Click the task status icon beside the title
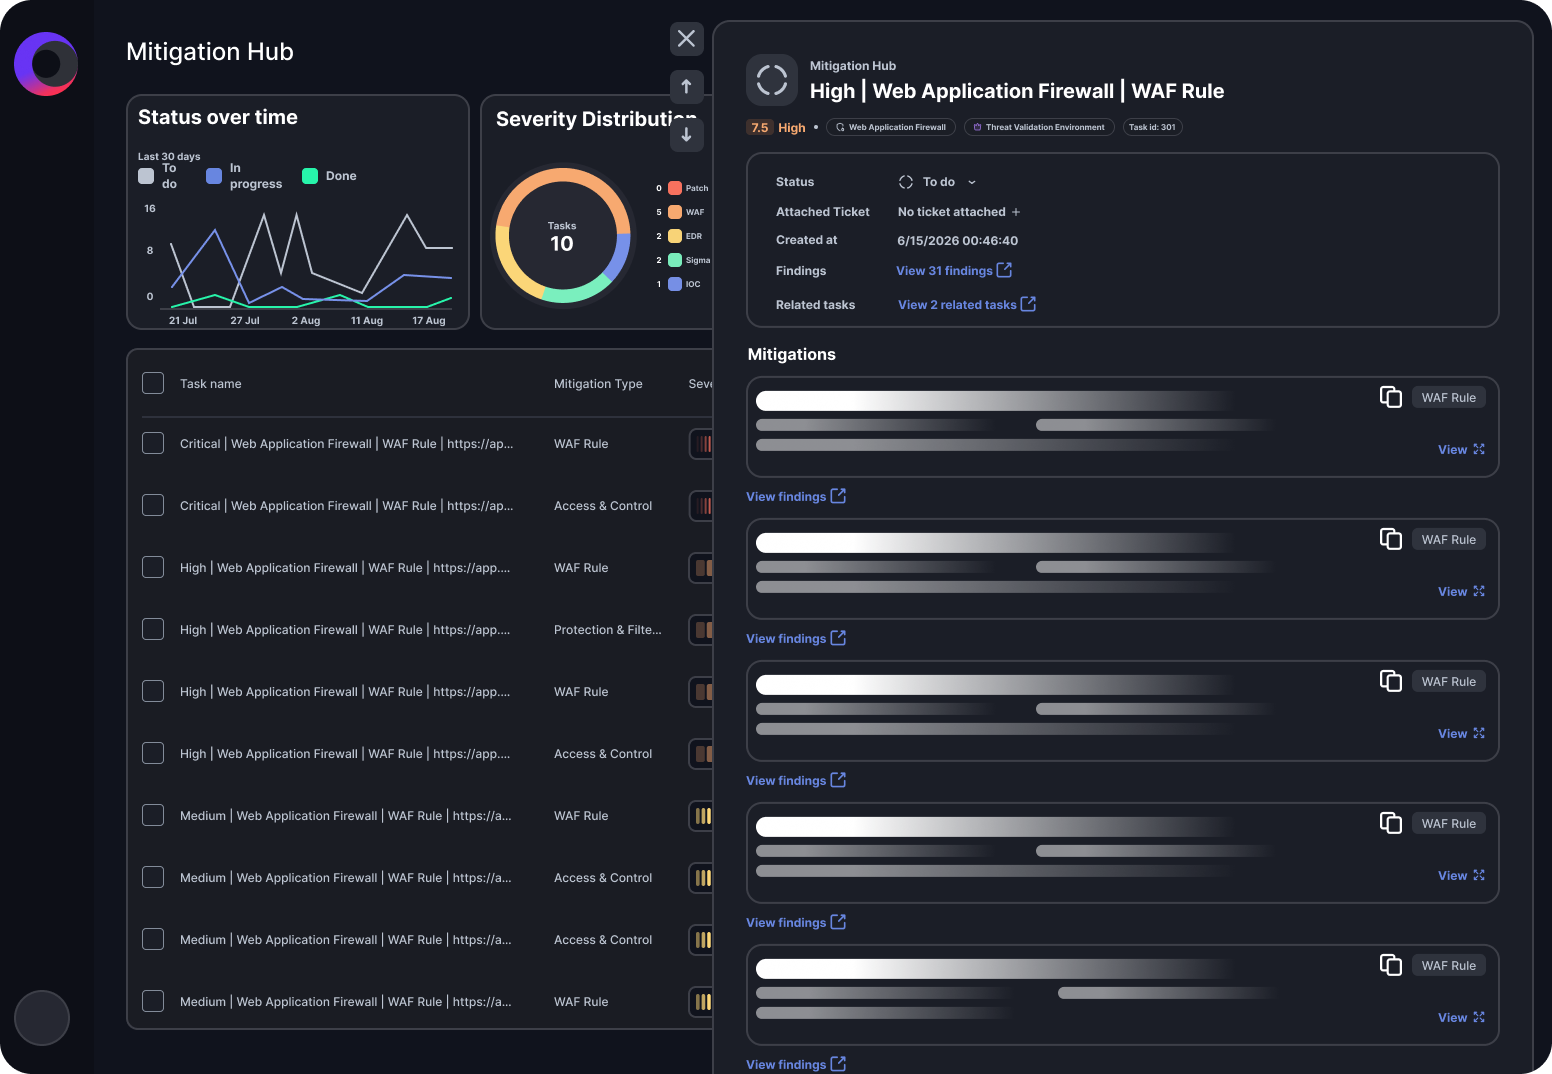 pyautogui.click(x=772, y=80)
